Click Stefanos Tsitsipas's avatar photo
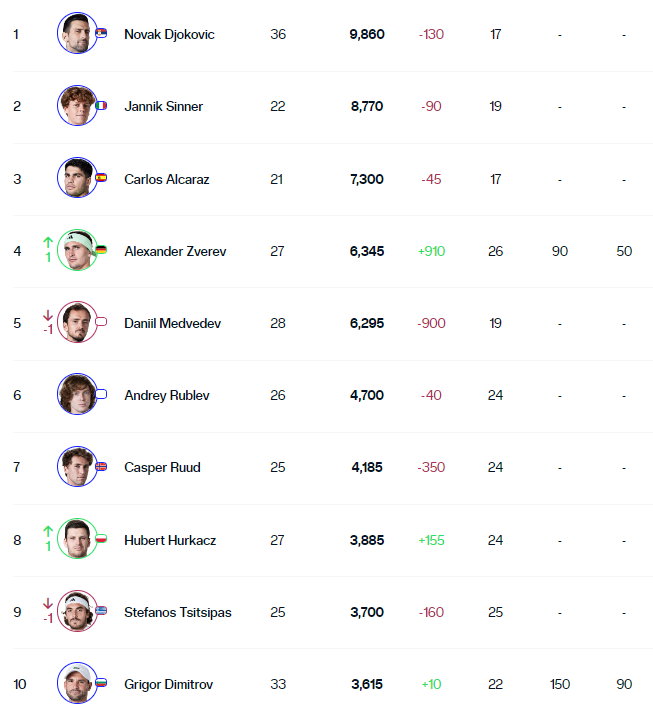This screenshot has width=653, height=719. point(77,611)
